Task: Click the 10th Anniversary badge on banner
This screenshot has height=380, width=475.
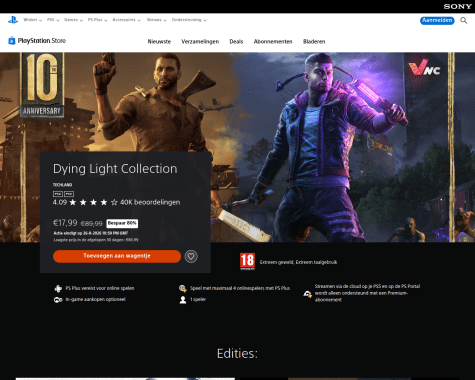Action: 42,85
